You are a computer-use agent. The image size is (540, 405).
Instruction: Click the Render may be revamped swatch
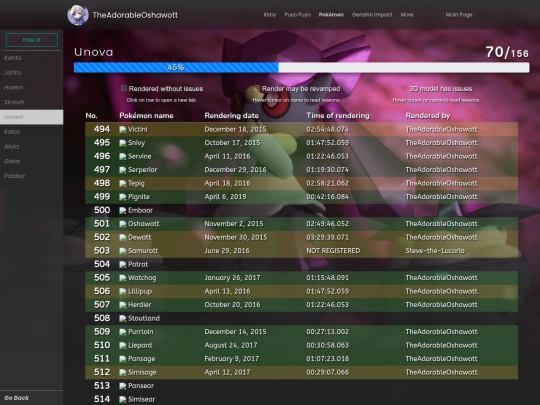coord(257,88)
